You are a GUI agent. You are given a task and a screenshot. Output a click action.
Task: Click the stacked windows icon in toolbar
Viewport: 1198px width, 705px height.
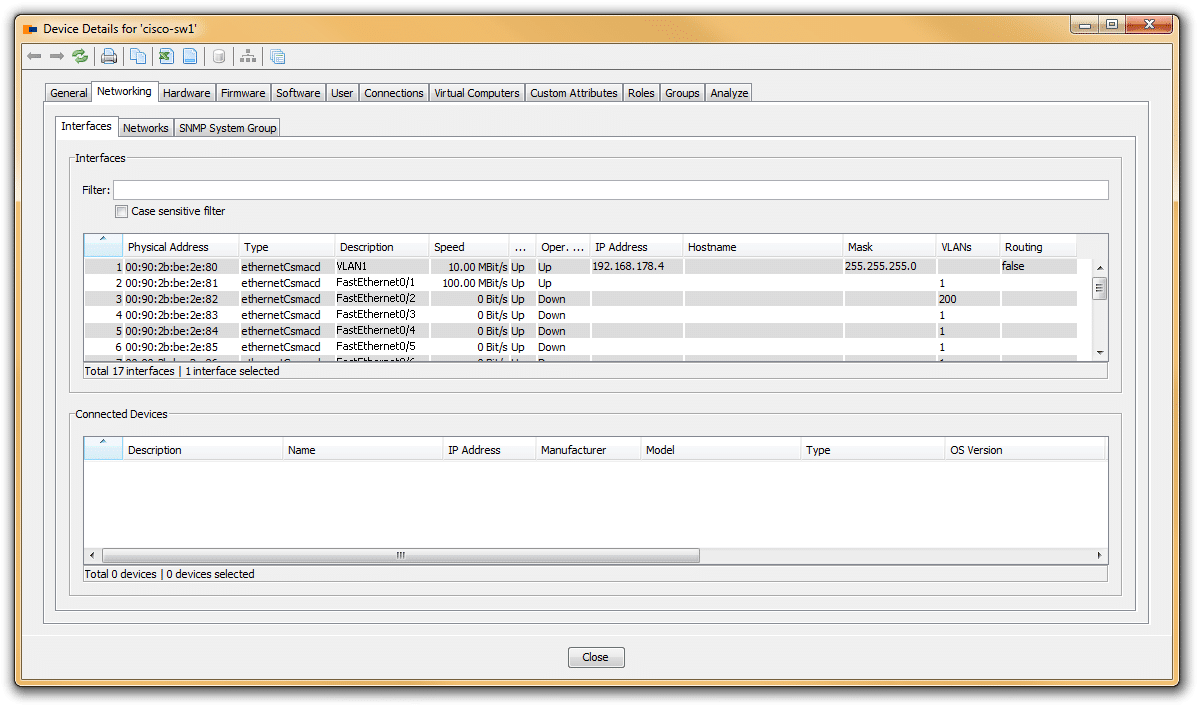(277, 56)
